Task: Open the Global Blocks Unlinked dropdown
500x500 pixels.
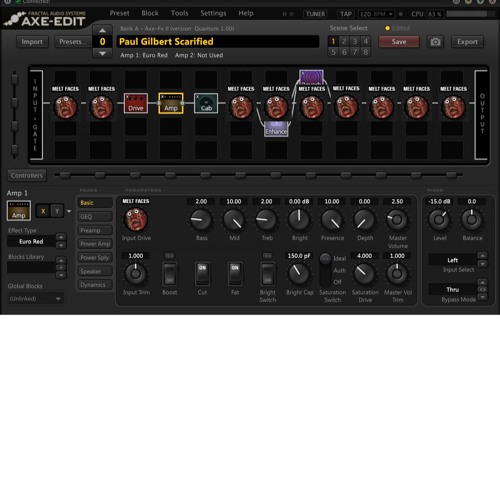Action: (35, 299)
